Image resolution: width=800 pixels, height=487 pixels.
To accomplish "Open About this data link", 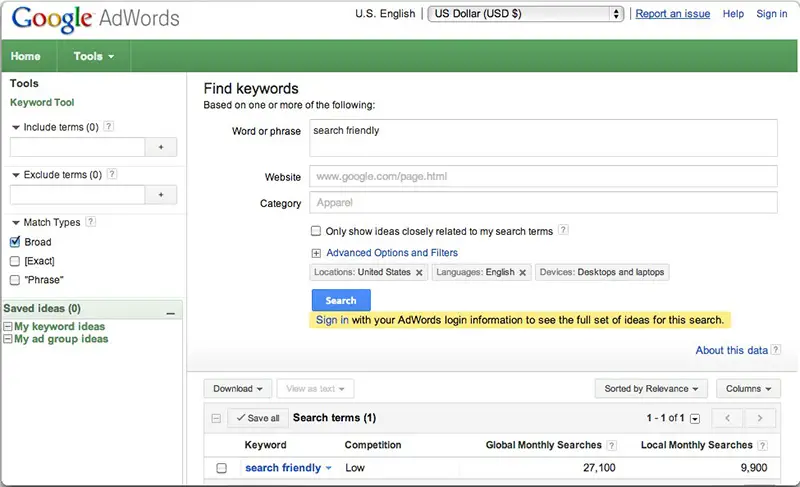I will point(732,350).
